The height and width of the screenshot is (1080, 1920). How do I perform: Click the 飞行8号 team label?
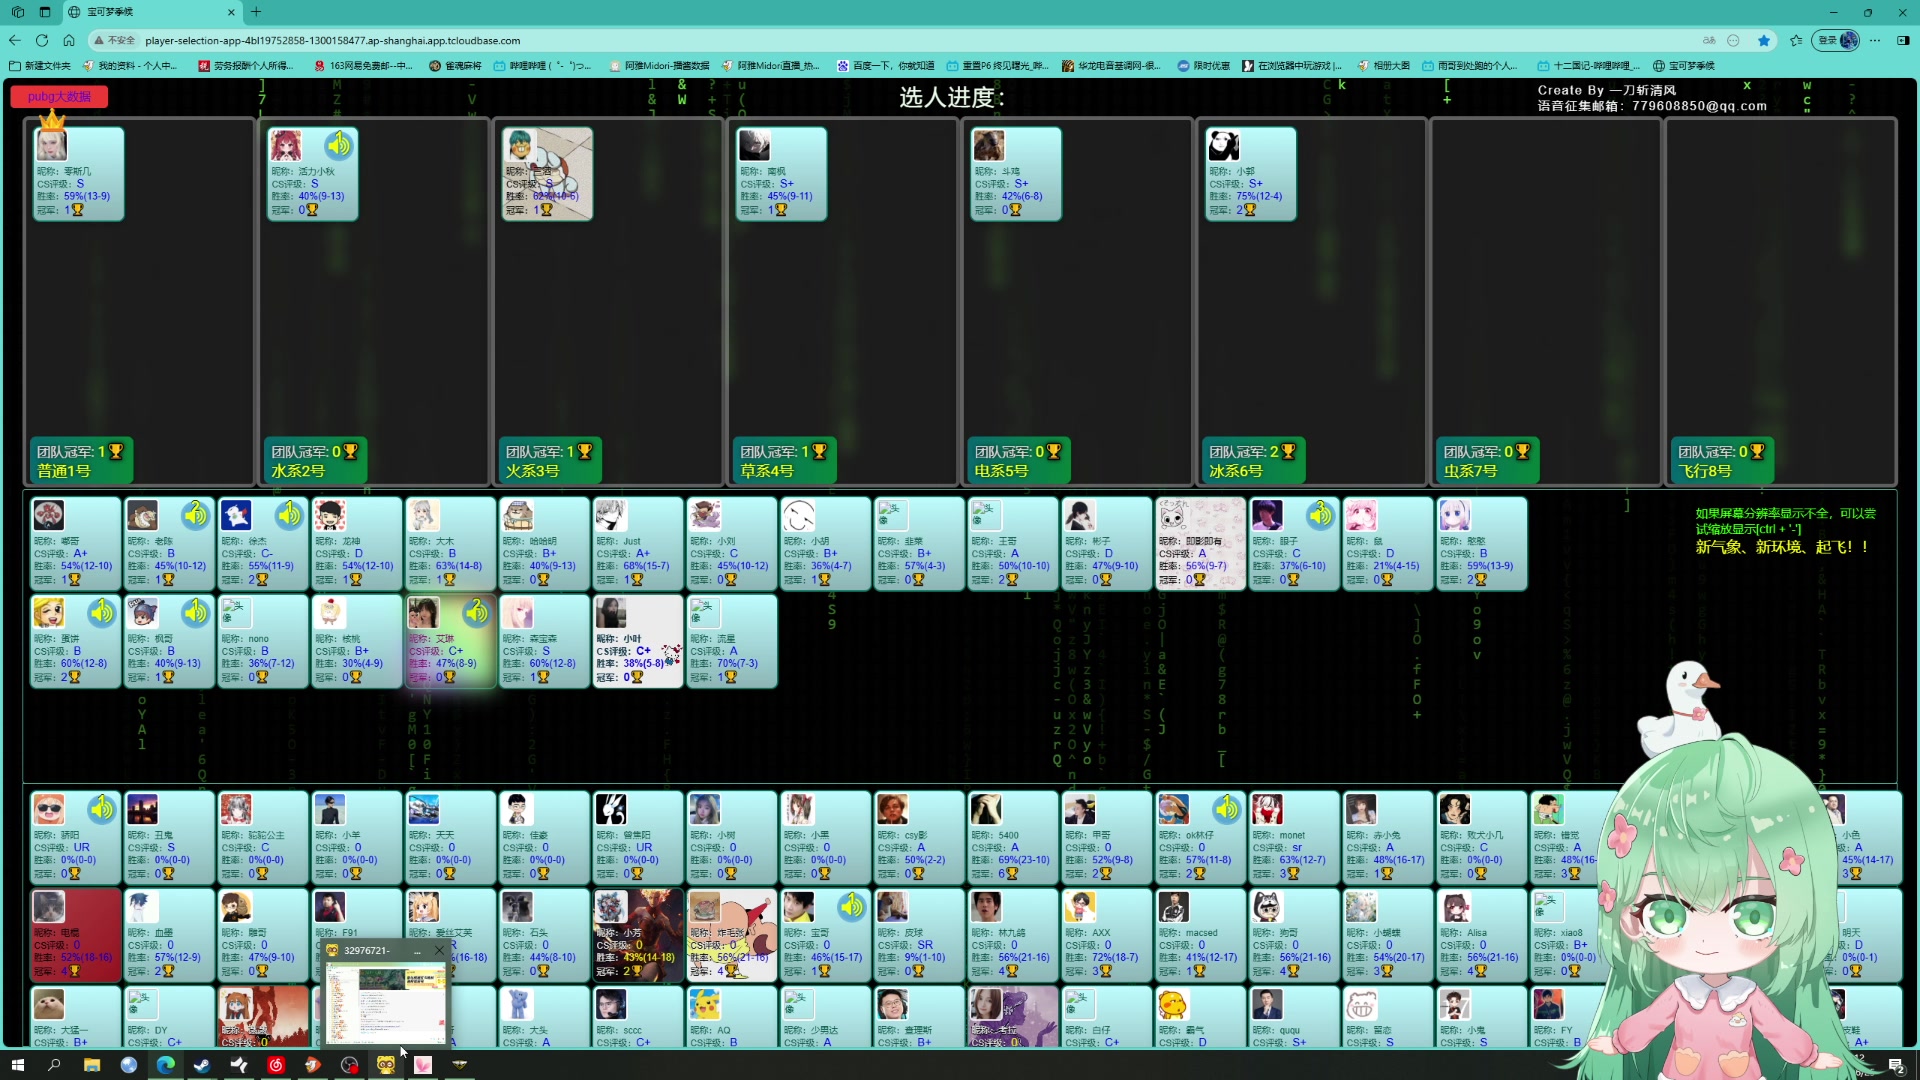(1705, 471)
